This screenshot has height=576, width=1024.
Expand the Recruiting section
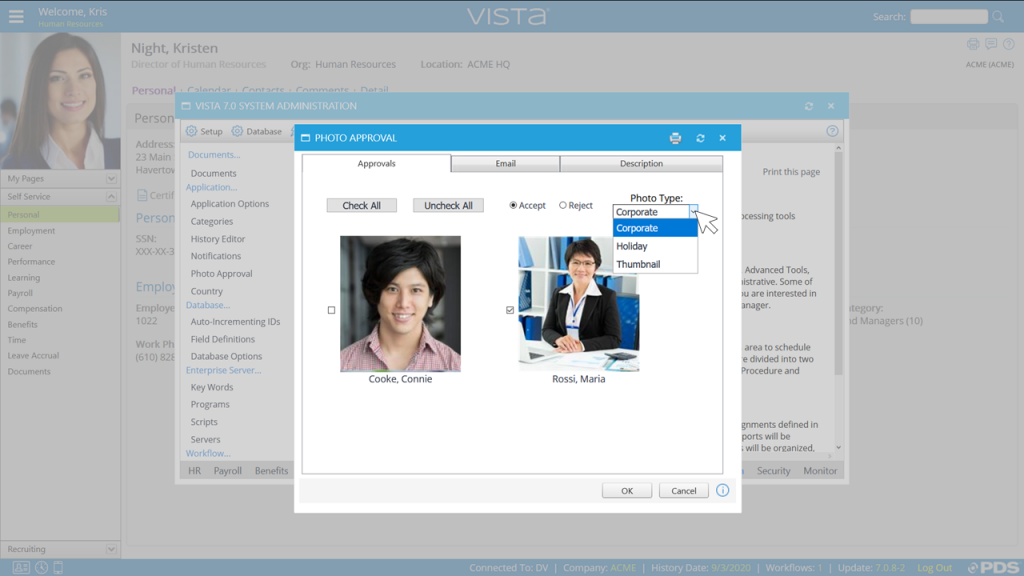pos(111,549)
